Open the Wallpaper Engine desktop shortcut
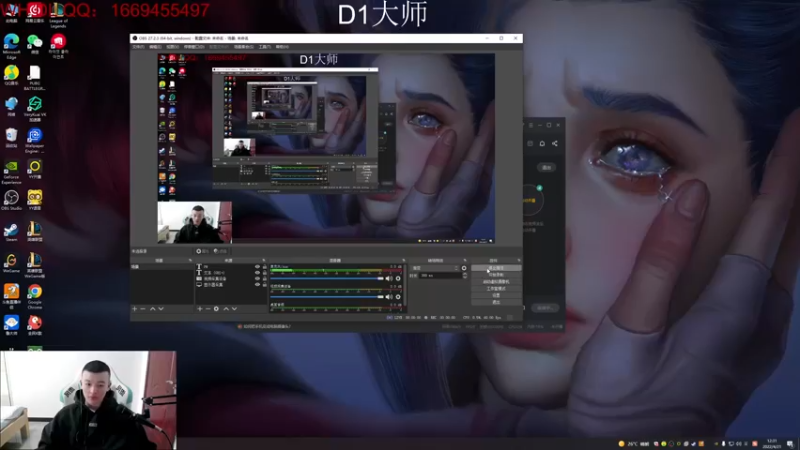This screenshot has width=800, height=450. (x=35, y=140)
